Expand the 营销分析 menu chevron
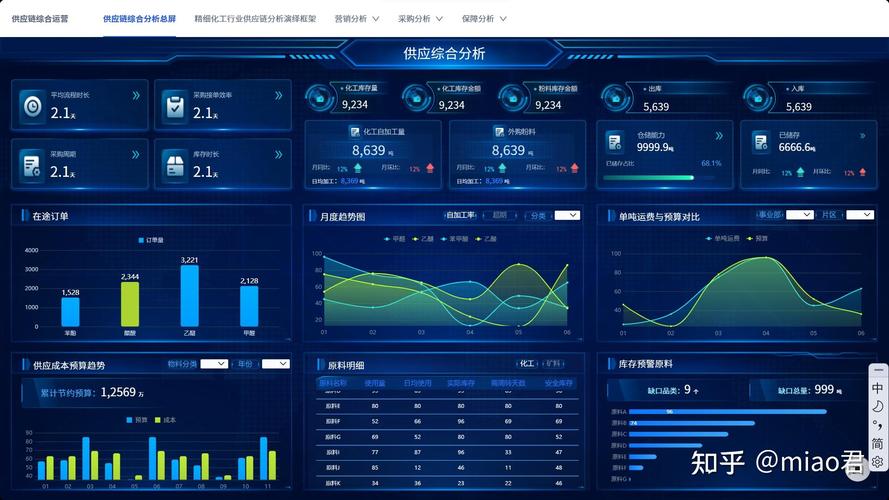 376,19
